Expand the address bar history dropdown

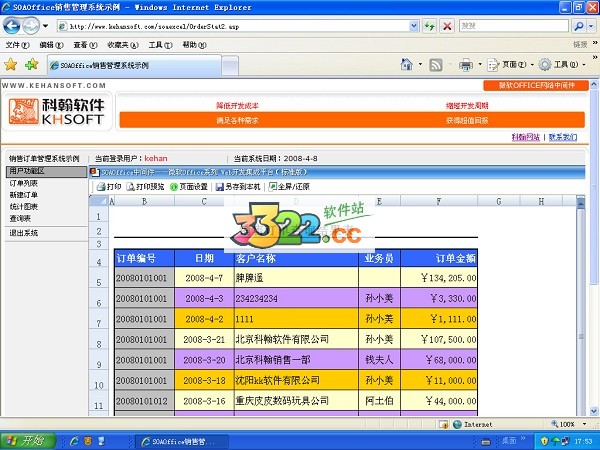pos(414,26)
